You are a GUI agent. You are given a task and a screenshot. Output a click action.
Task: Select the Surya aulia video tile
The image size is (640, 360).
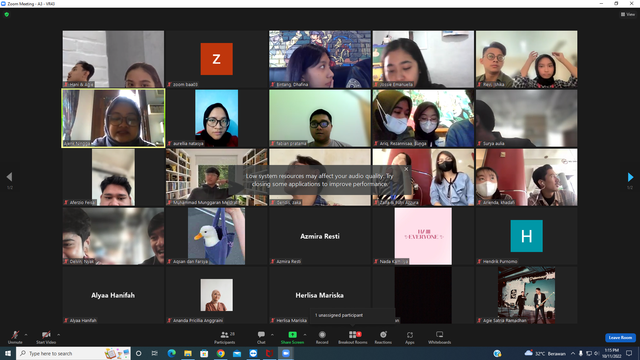pos(526,118)
